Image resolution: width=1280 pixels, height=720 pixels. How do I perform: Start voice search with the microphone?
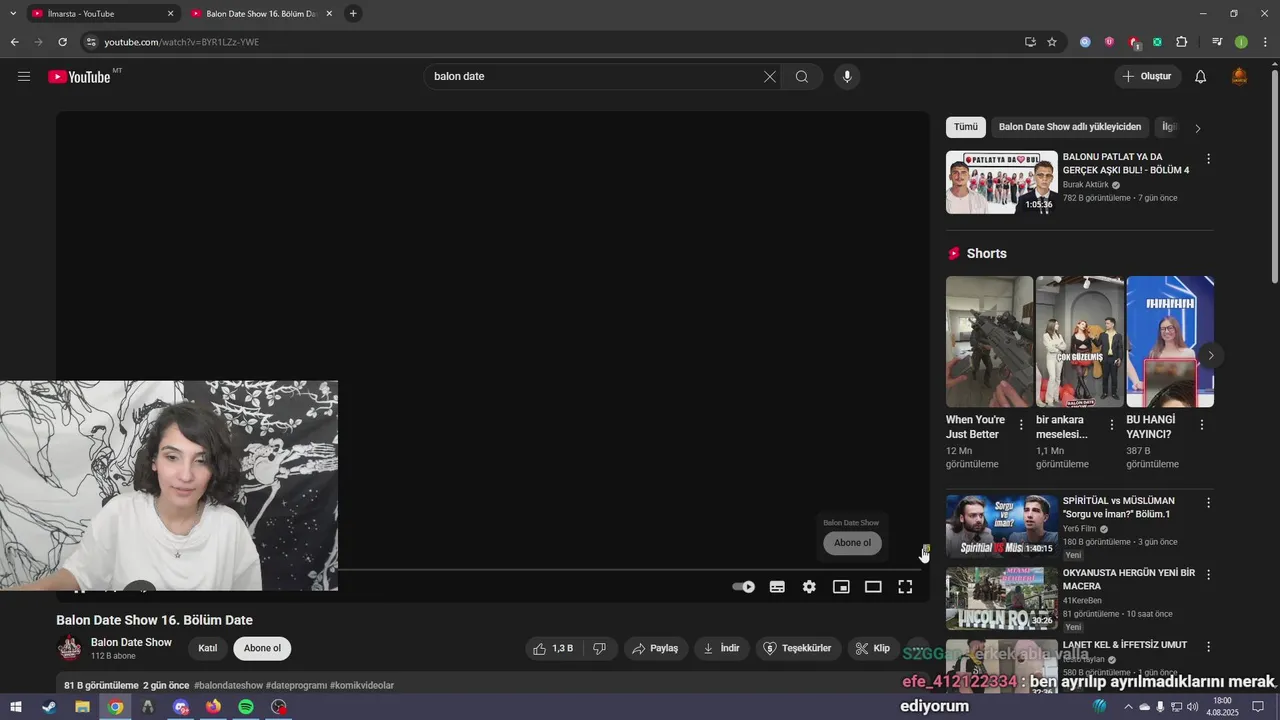click(847, 77)
